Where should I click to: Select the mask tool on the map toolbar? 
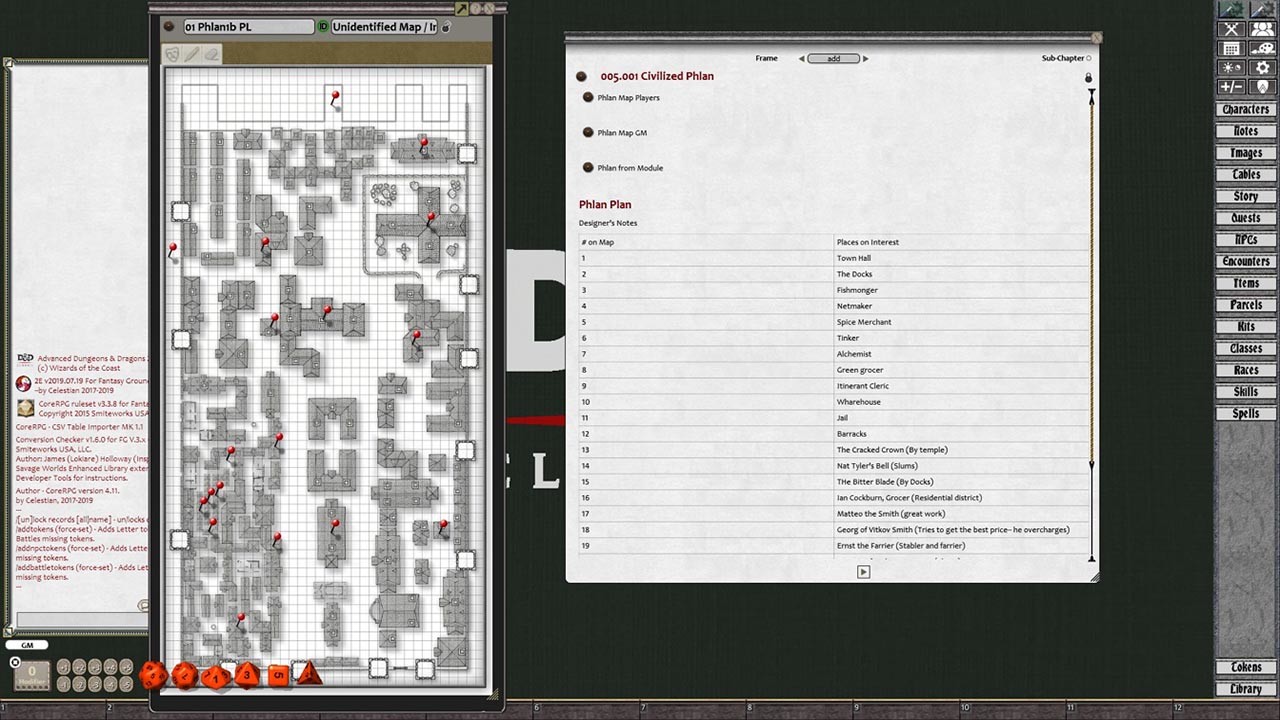tap(172, 54)
